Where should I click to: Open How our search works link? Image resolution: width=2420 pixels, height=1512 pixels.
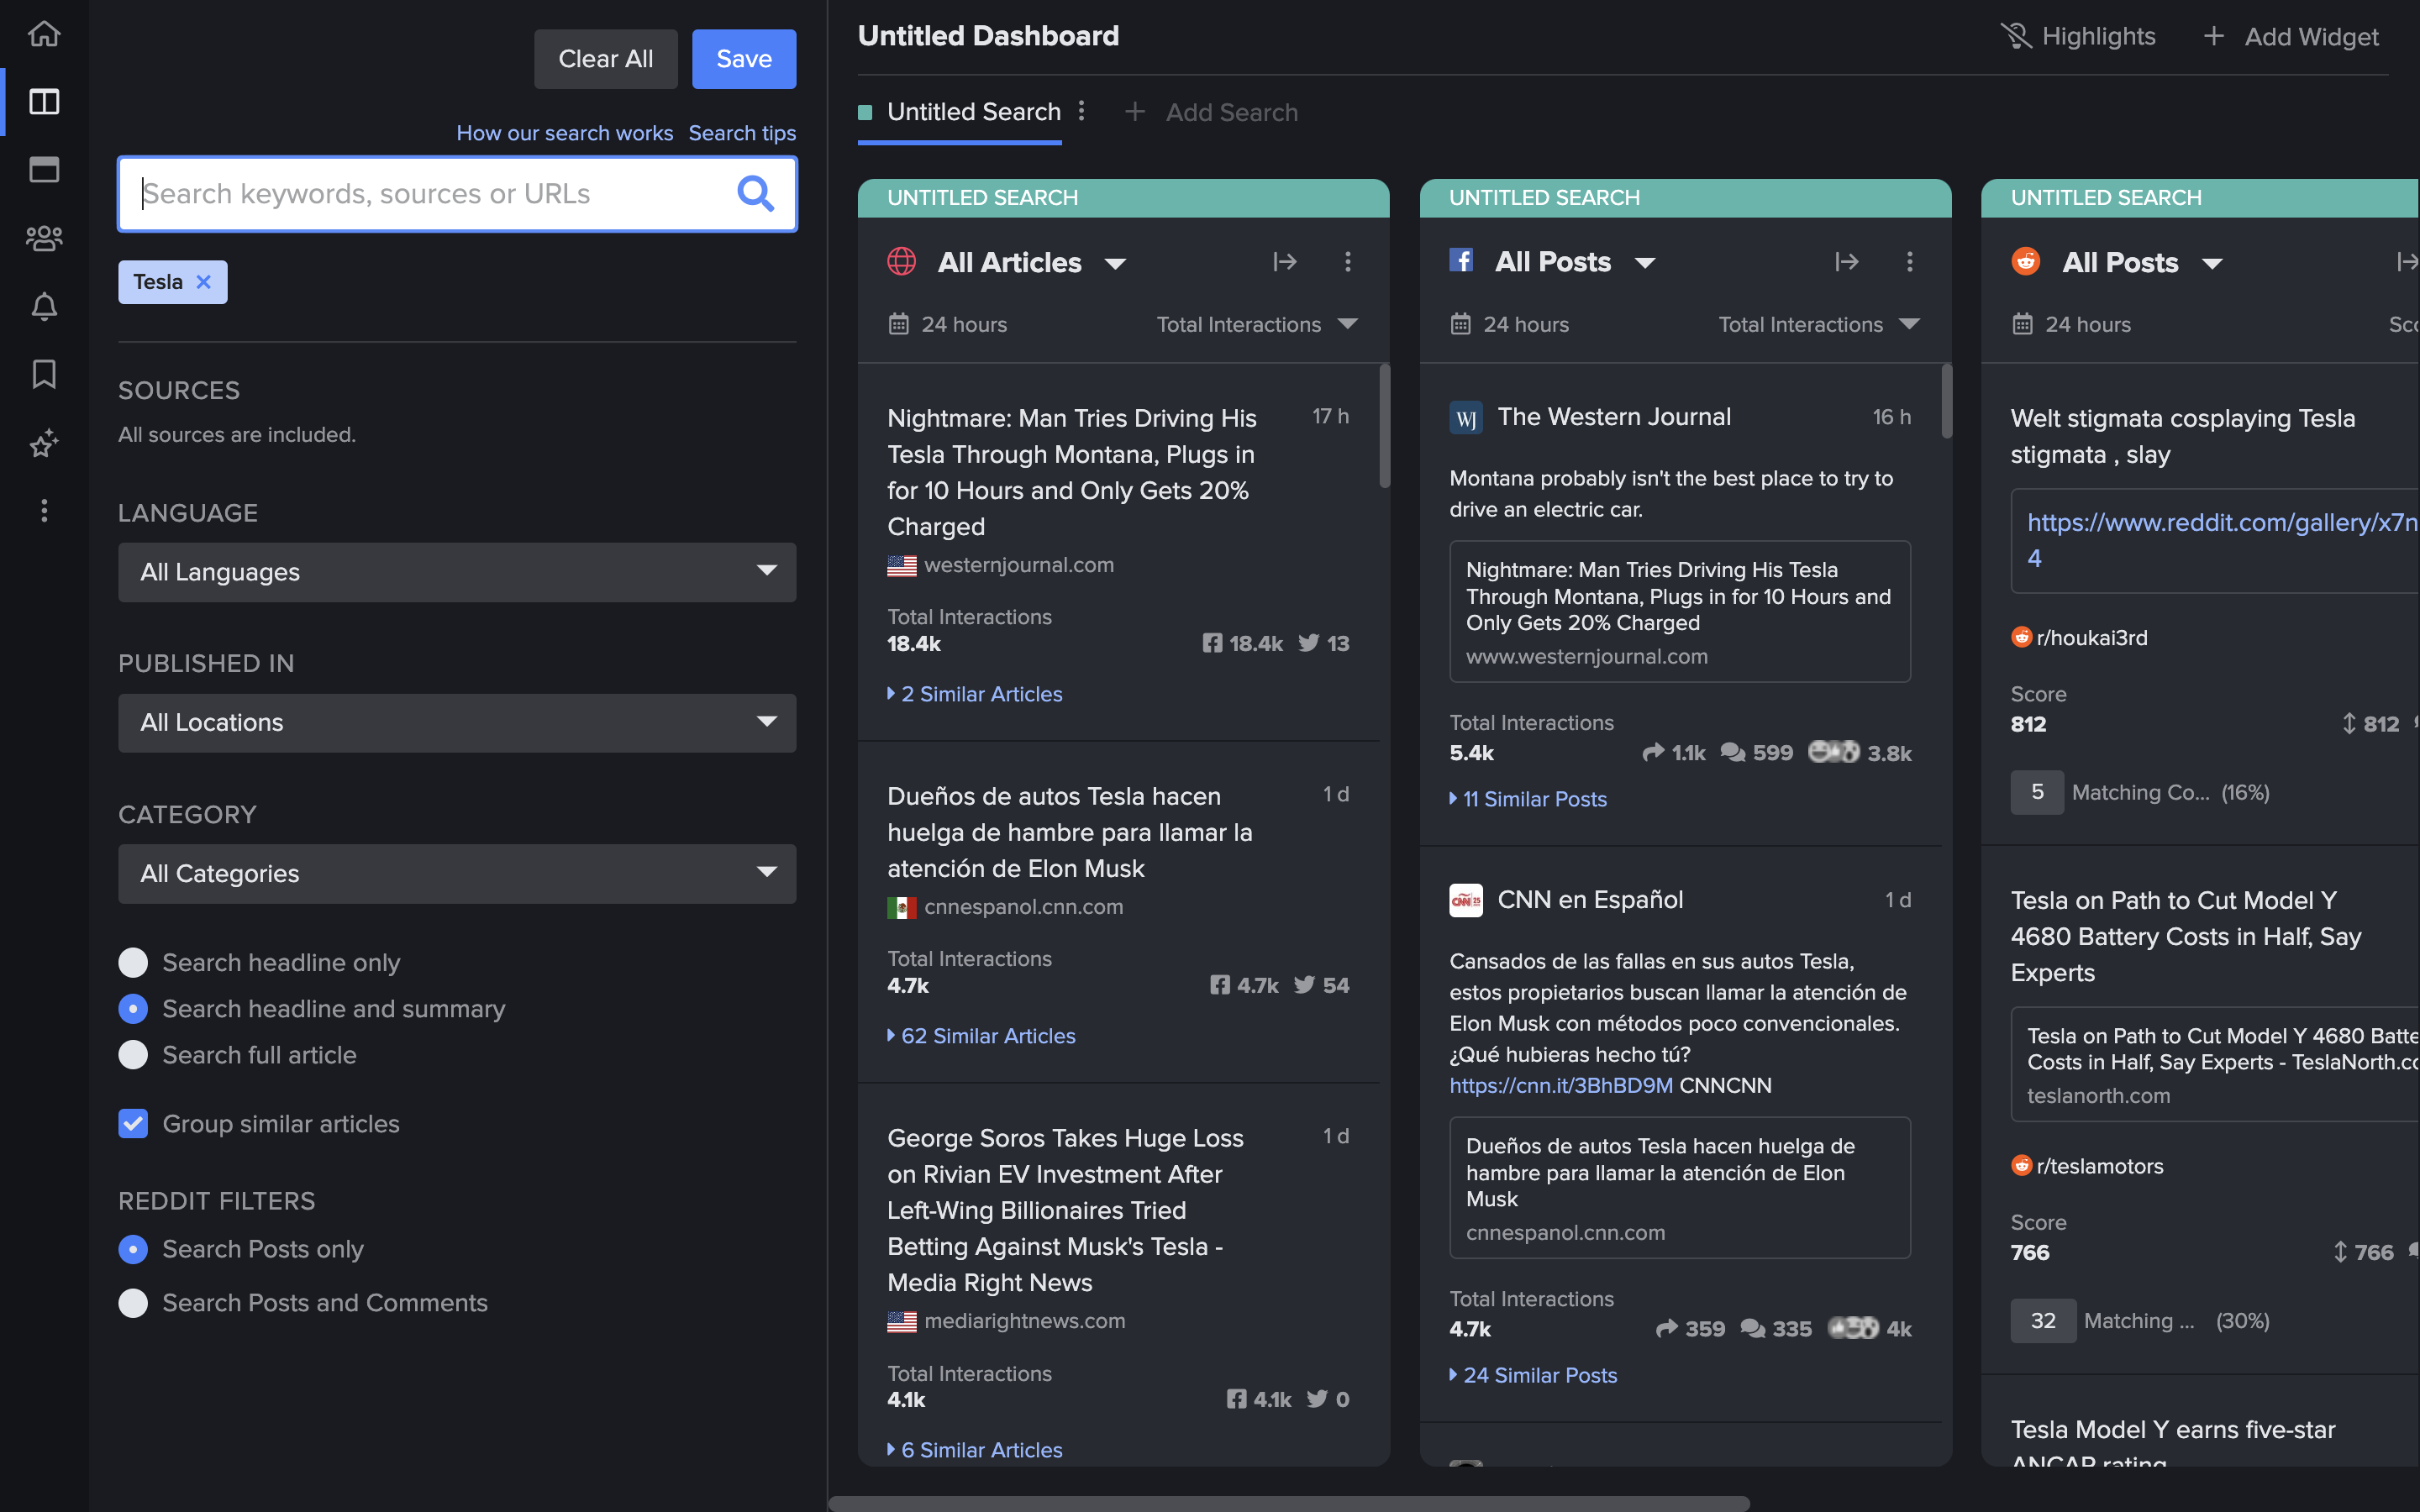[565, 133]
